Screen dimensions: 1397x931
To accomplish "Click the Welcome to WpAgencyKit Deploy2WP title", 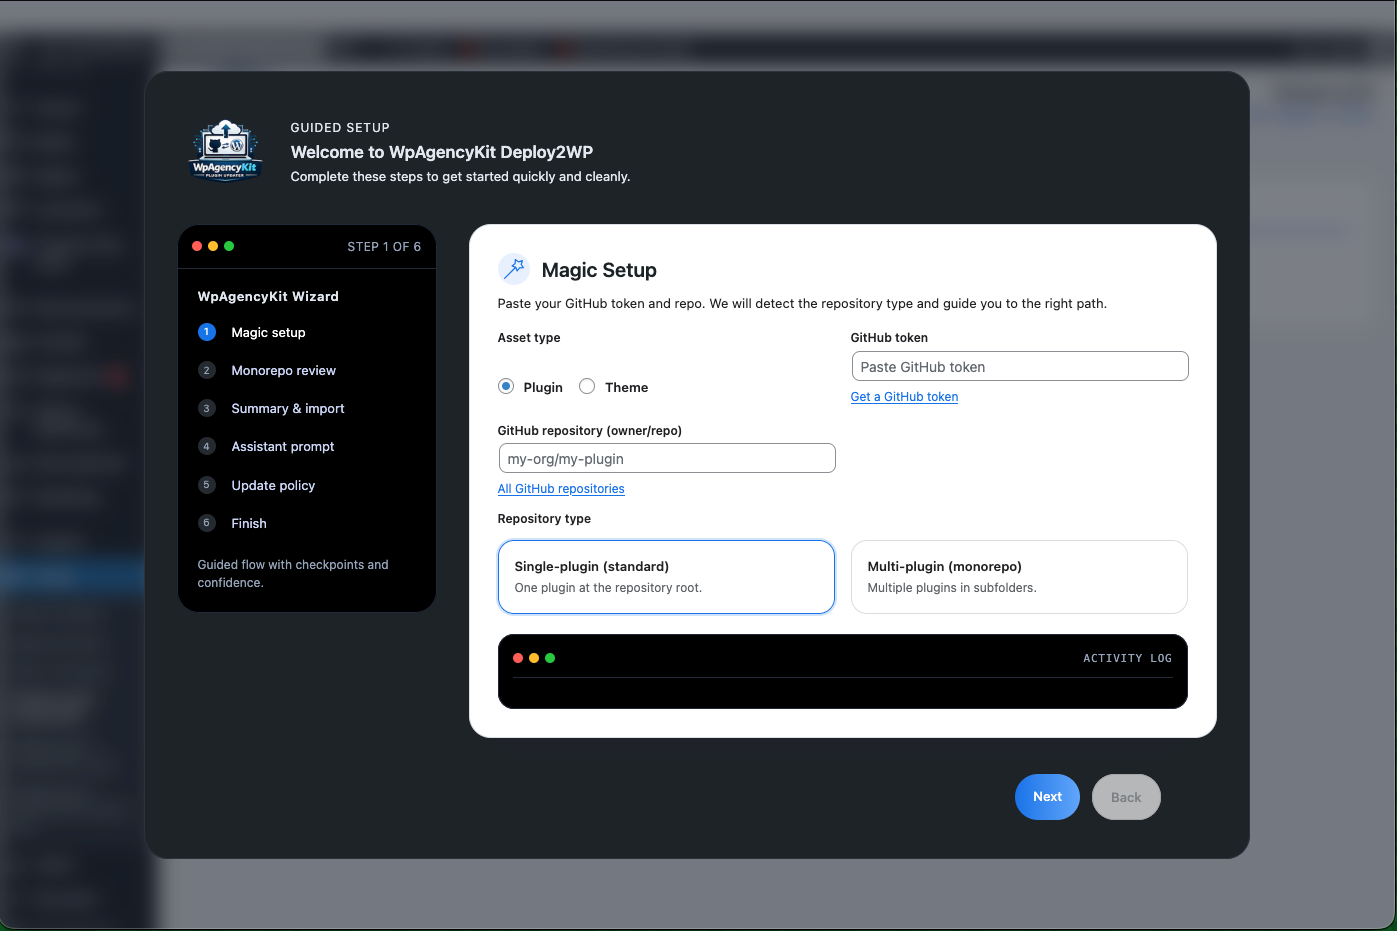I will [442, 152].
